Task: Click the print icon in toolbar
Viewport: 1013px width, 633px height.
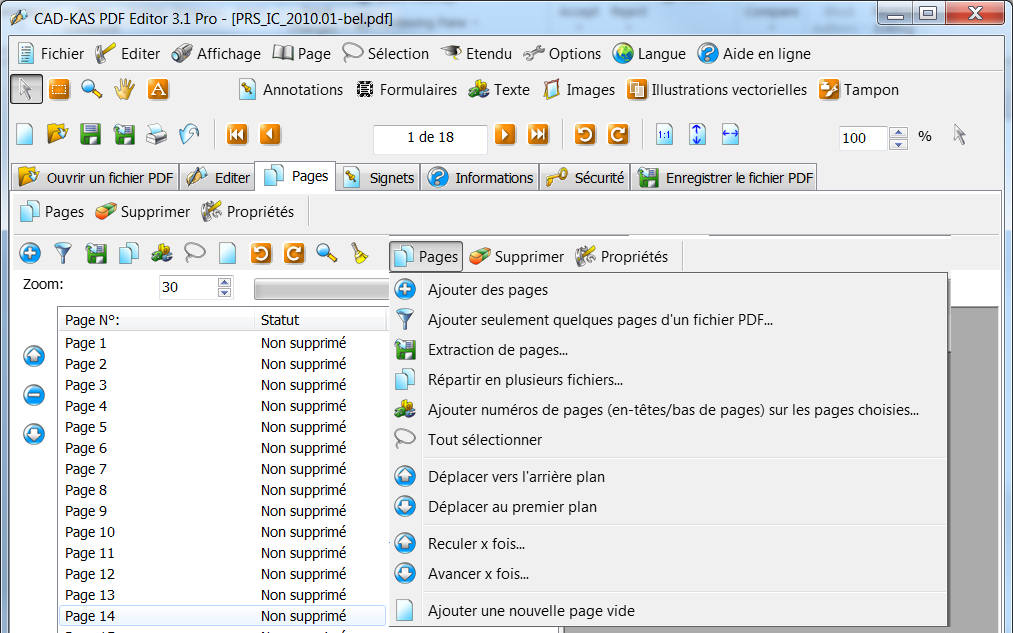Action: pos(156,134)
